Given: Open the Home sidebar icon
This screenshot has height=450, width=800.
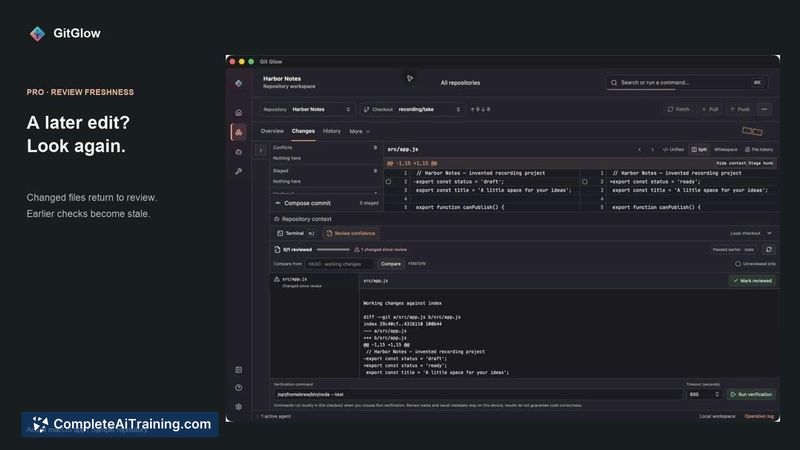Looking at the screenshot, I should (238, 112).
